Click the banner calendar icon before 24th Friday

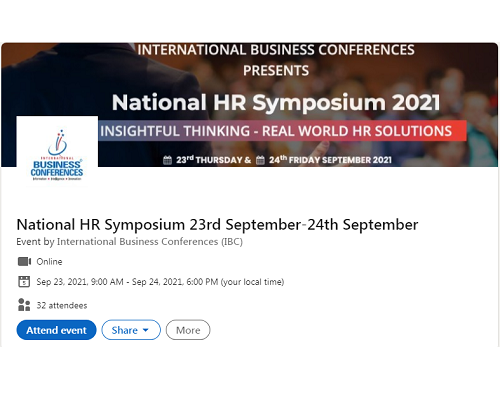pos(260,160)
